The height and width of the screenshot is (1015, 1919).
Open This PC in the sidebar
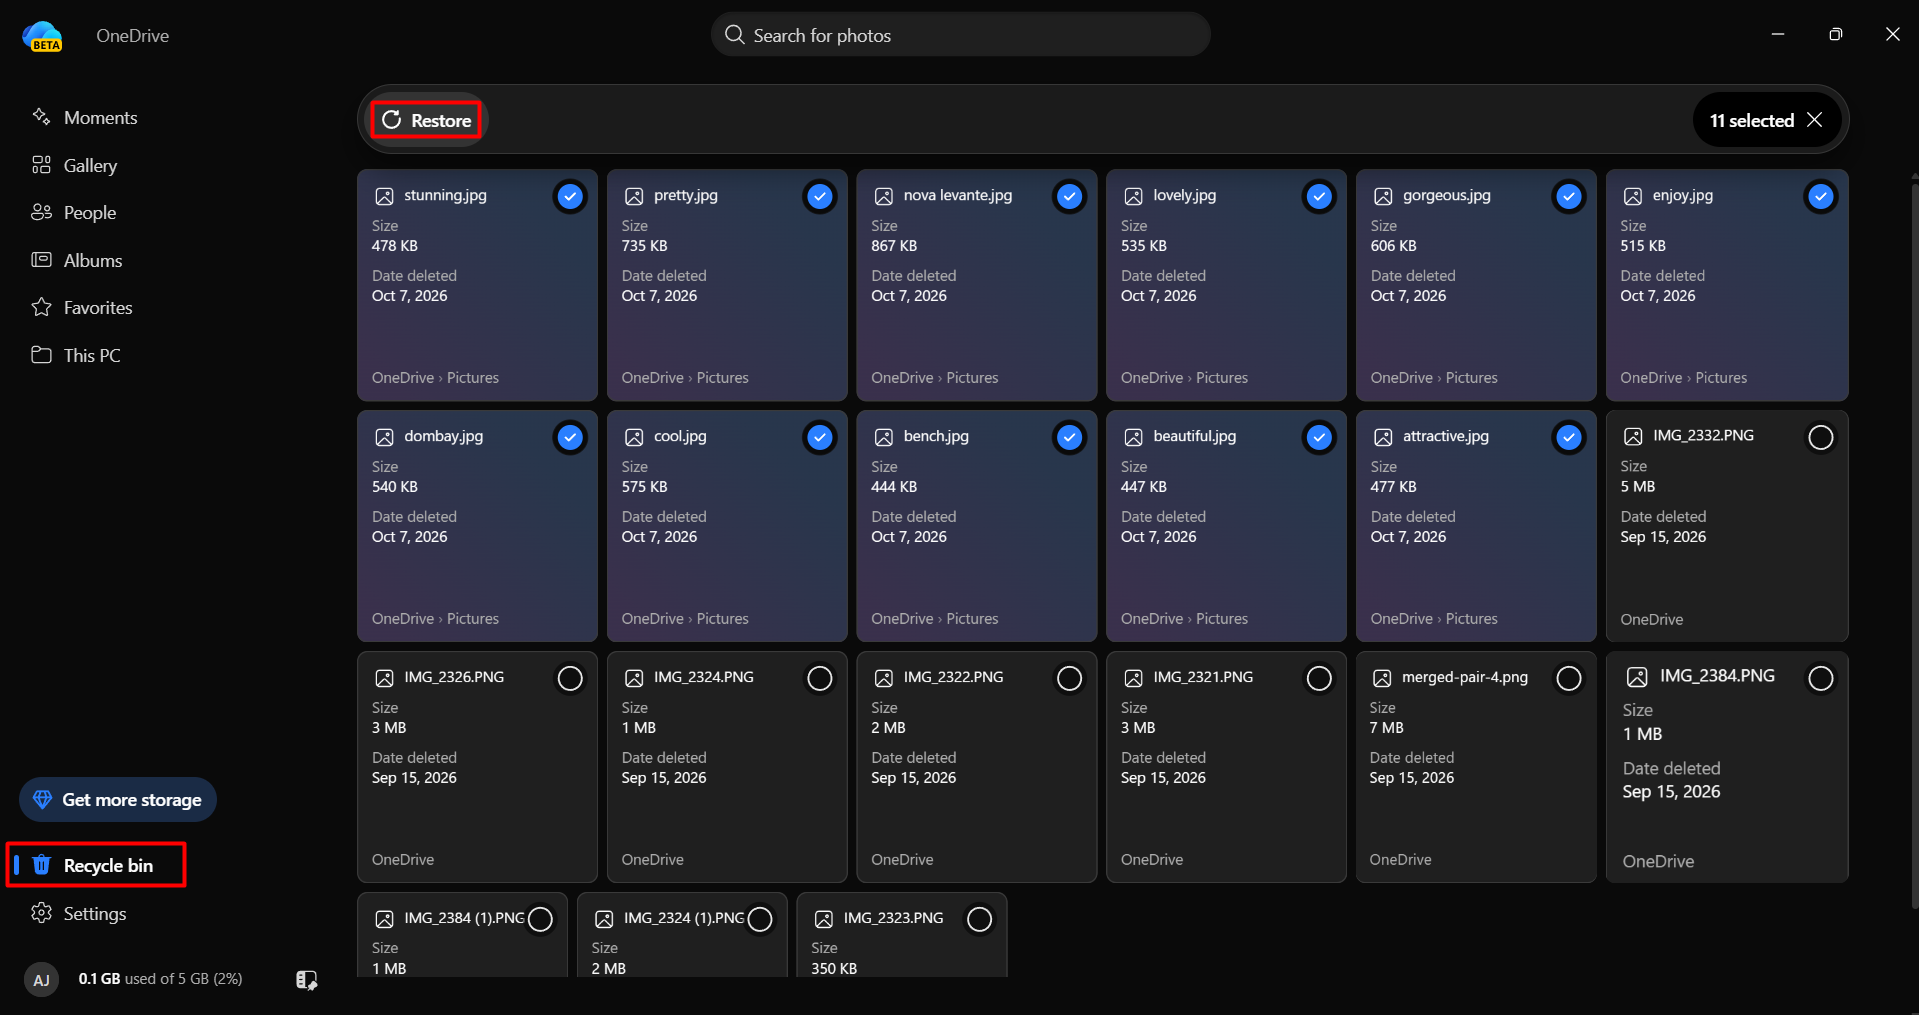pos(75,355)
